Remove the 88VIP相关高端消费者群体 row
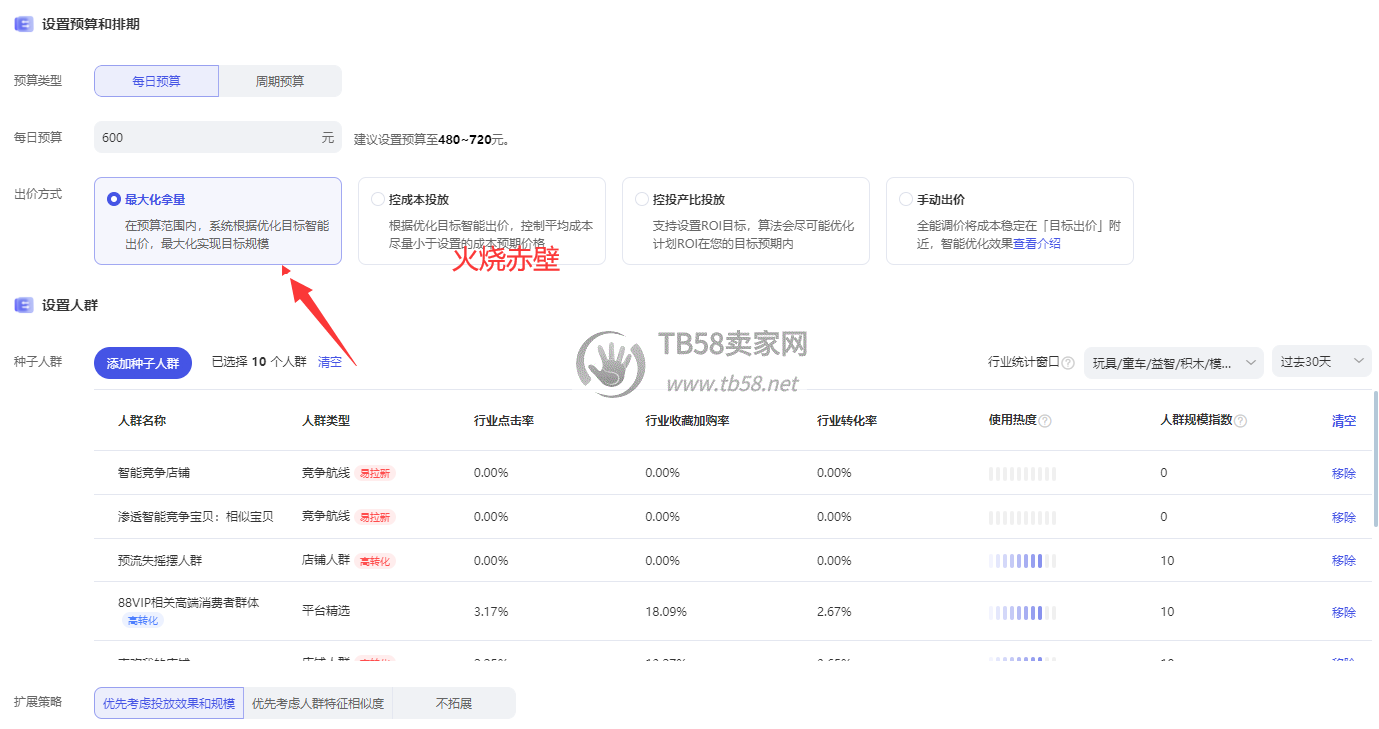 pos(1344,612)
